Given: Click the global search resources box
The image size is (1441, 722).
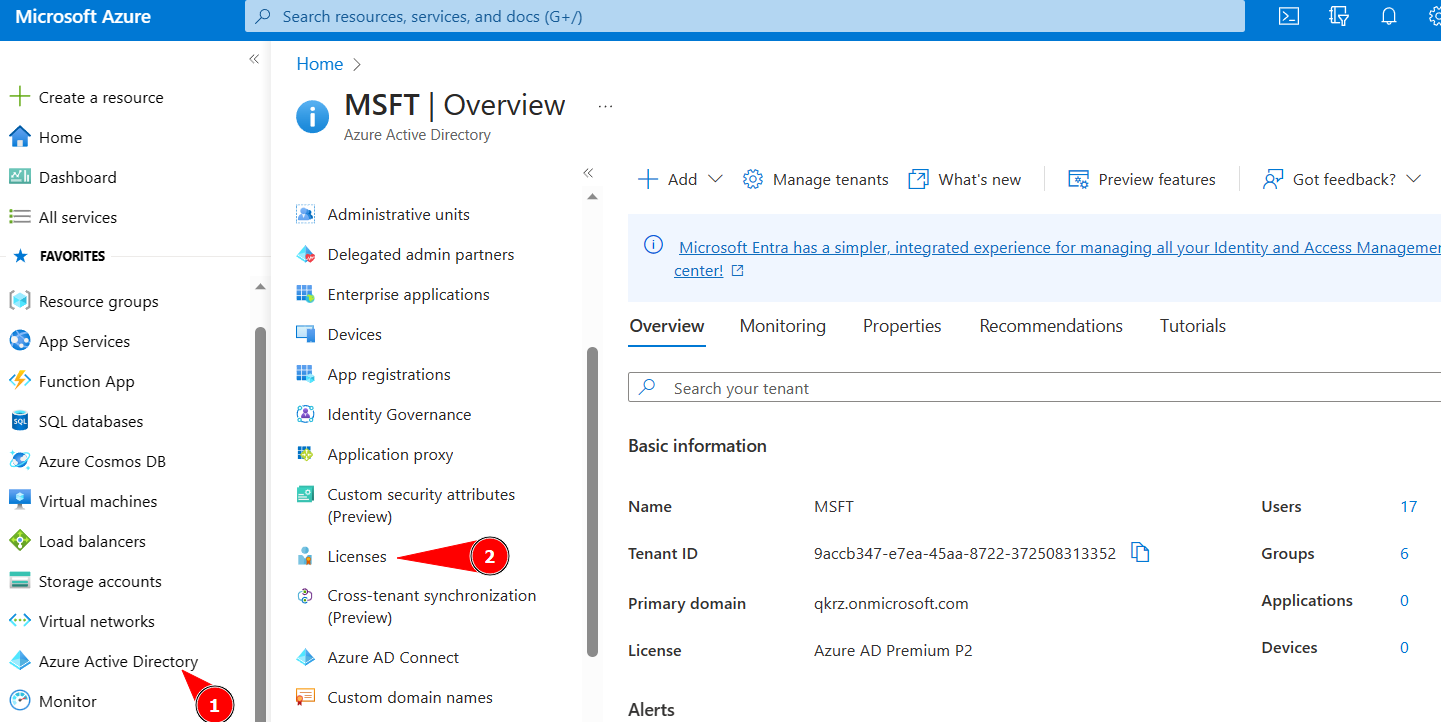Looking at the screenshot, I should tap(745, 16).
